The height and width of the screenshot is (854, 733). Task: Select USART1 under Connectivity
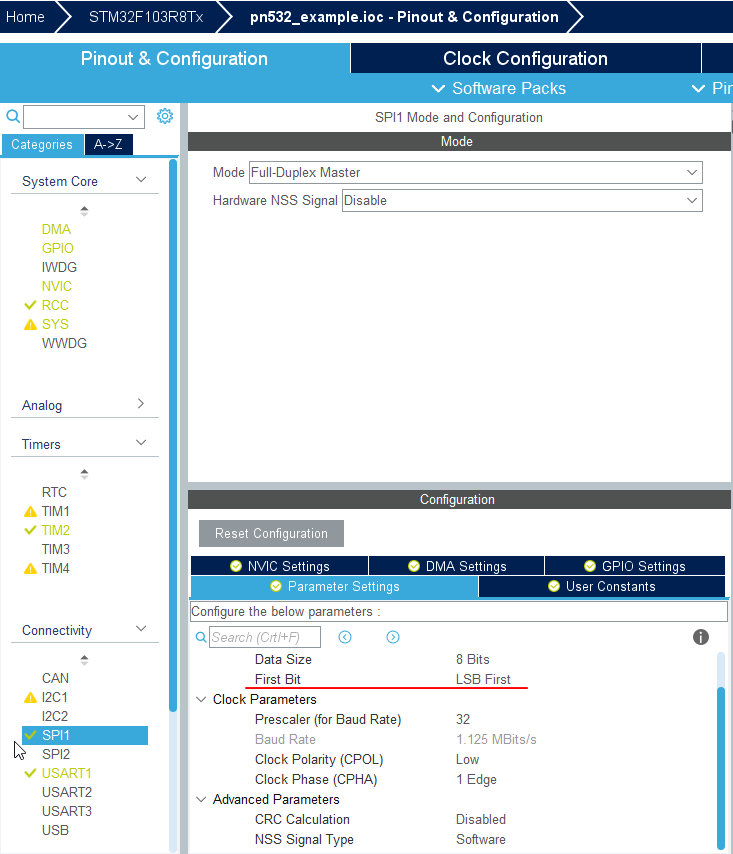[66, 773]
